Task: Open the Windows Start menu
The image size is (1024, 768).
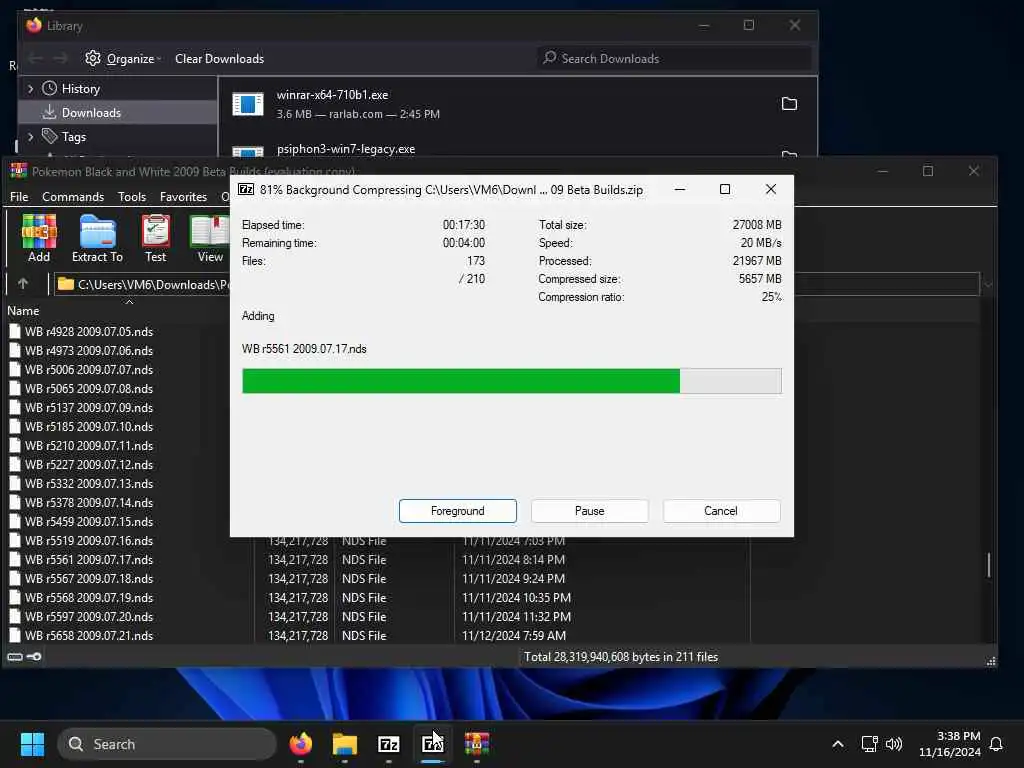Action: tap(32, 744)
